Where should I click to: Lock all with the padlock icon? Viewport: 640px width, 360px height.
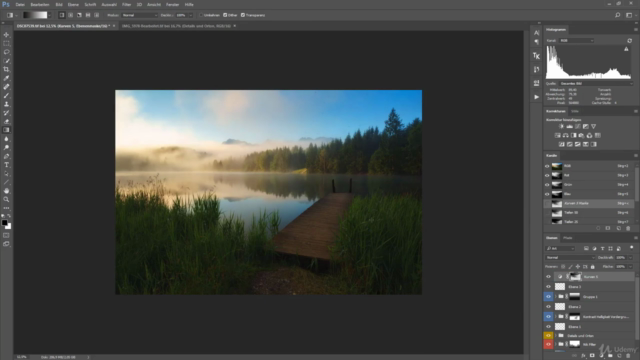(x=593, y=267)
